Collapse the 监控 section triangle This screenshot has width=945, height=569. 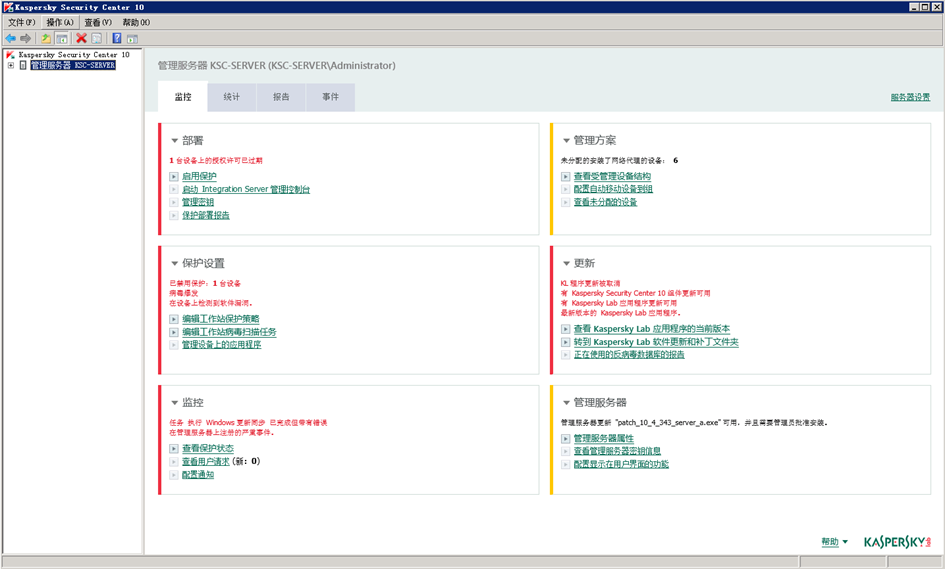click(174, 403)
